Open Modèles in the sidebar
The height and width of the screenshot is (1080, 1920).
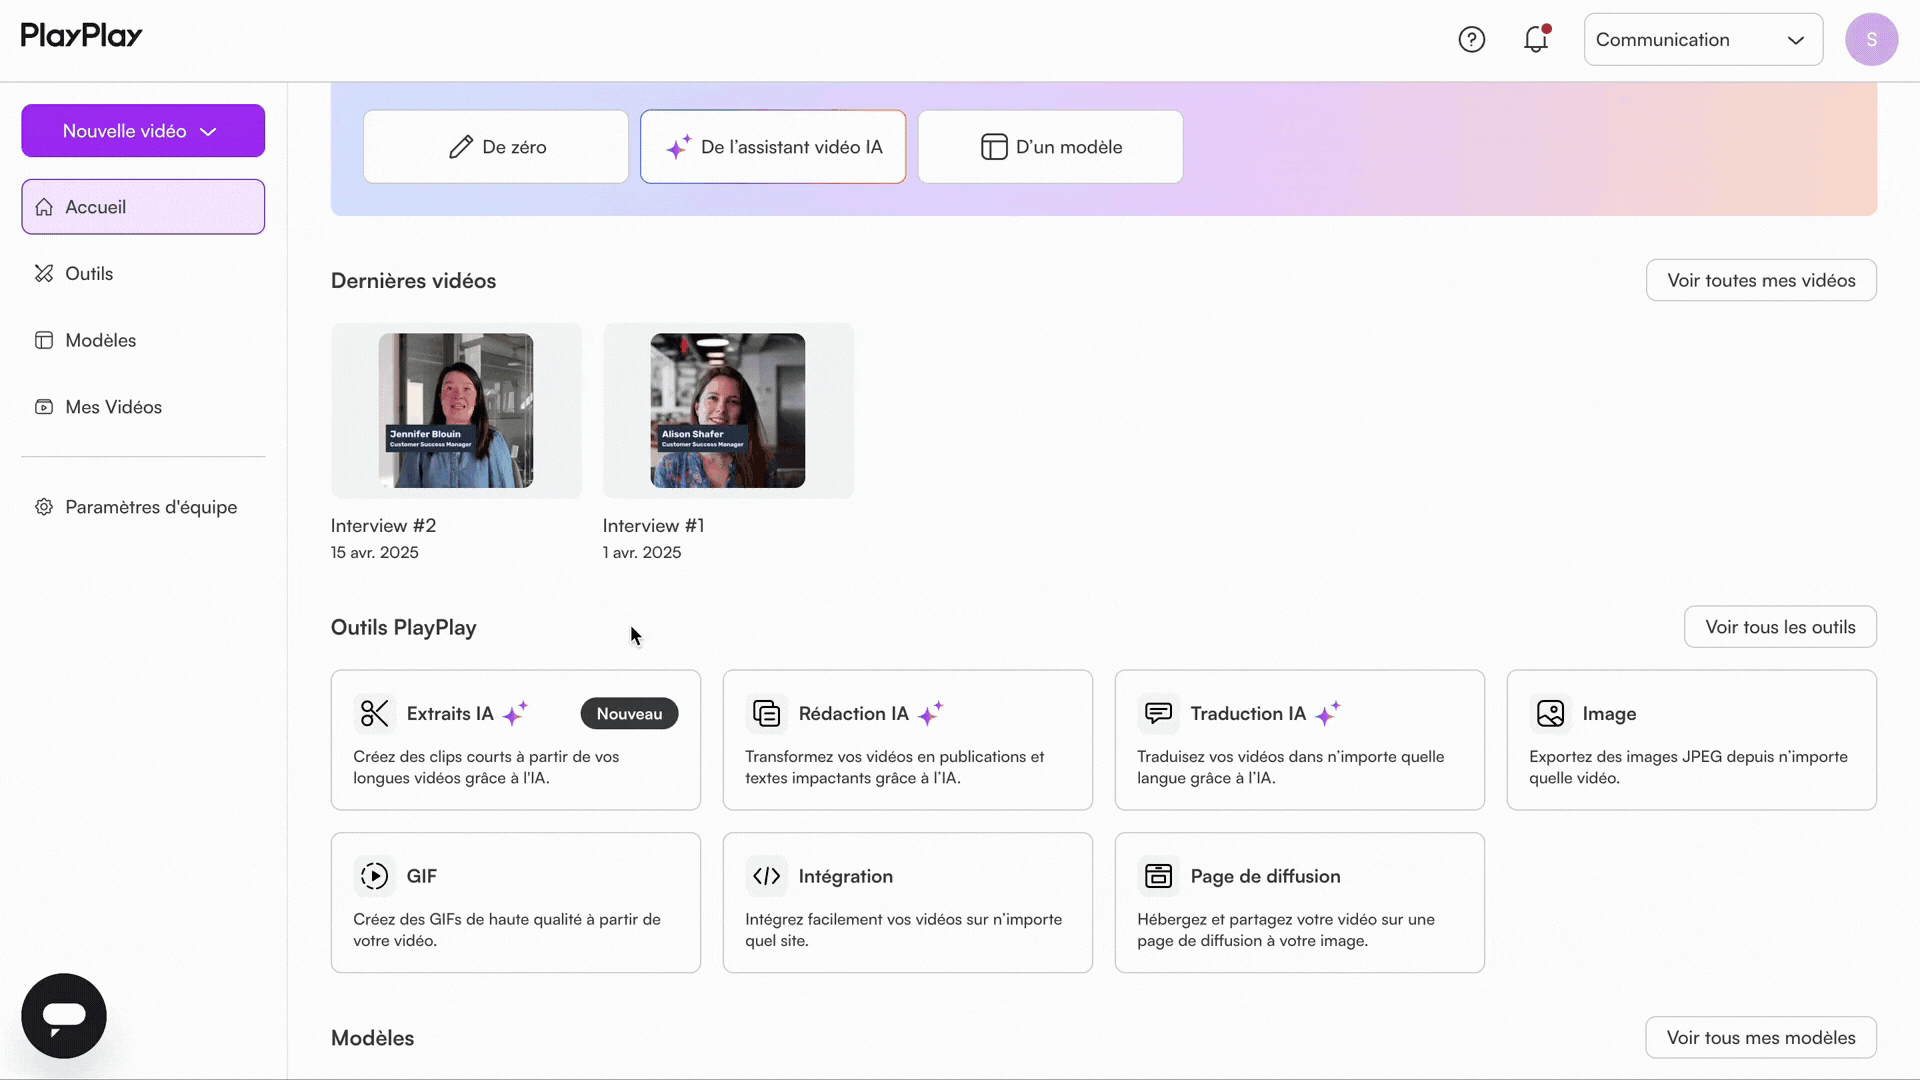pos(143,340)
